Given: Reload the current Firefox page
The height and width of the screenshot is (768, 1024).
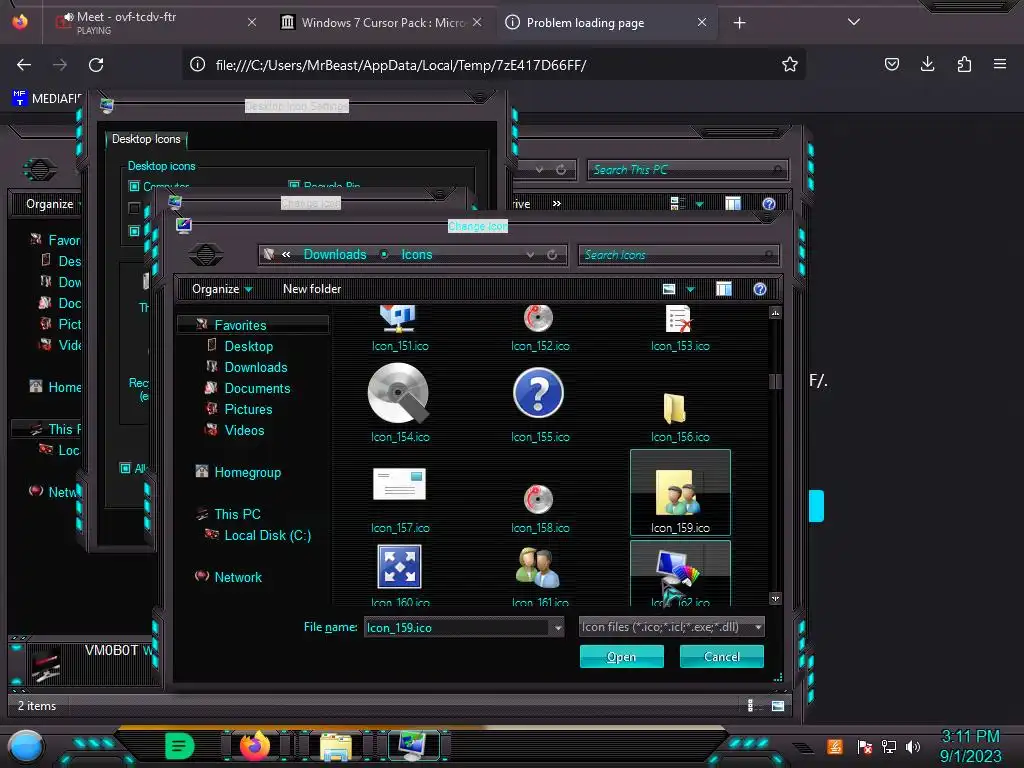Looking at the screenshot, I should [x=96, y=65].
